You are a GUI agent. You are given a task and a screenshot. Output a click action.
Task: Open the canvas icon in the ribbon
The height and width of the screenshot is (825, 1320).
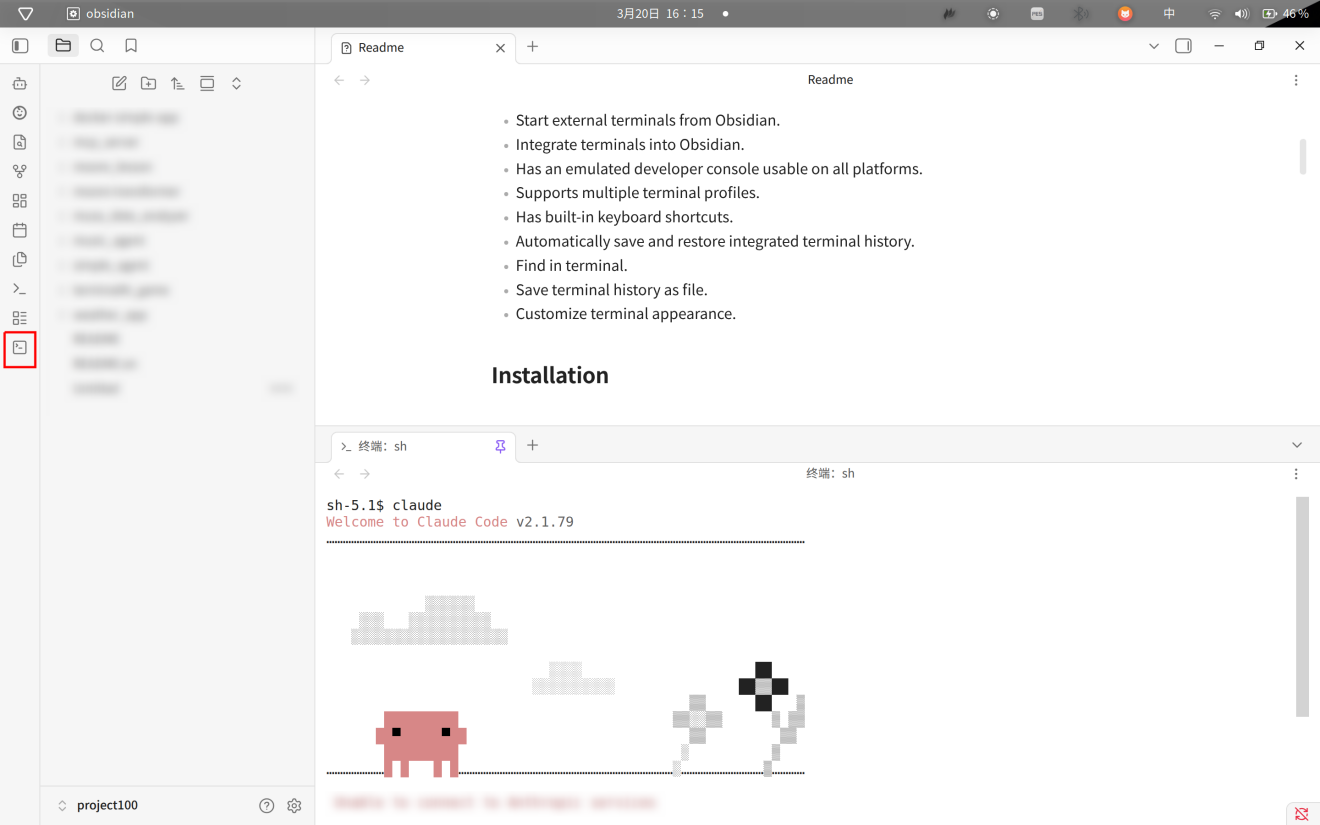[20, 201]
